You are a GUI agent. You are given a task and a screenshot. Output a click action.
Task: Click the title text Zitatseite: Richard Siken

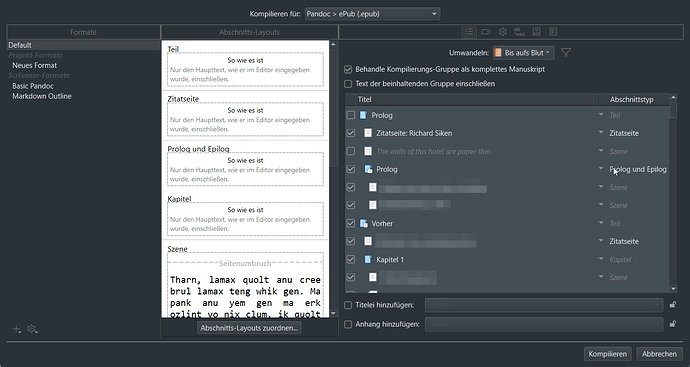point(414,133)
